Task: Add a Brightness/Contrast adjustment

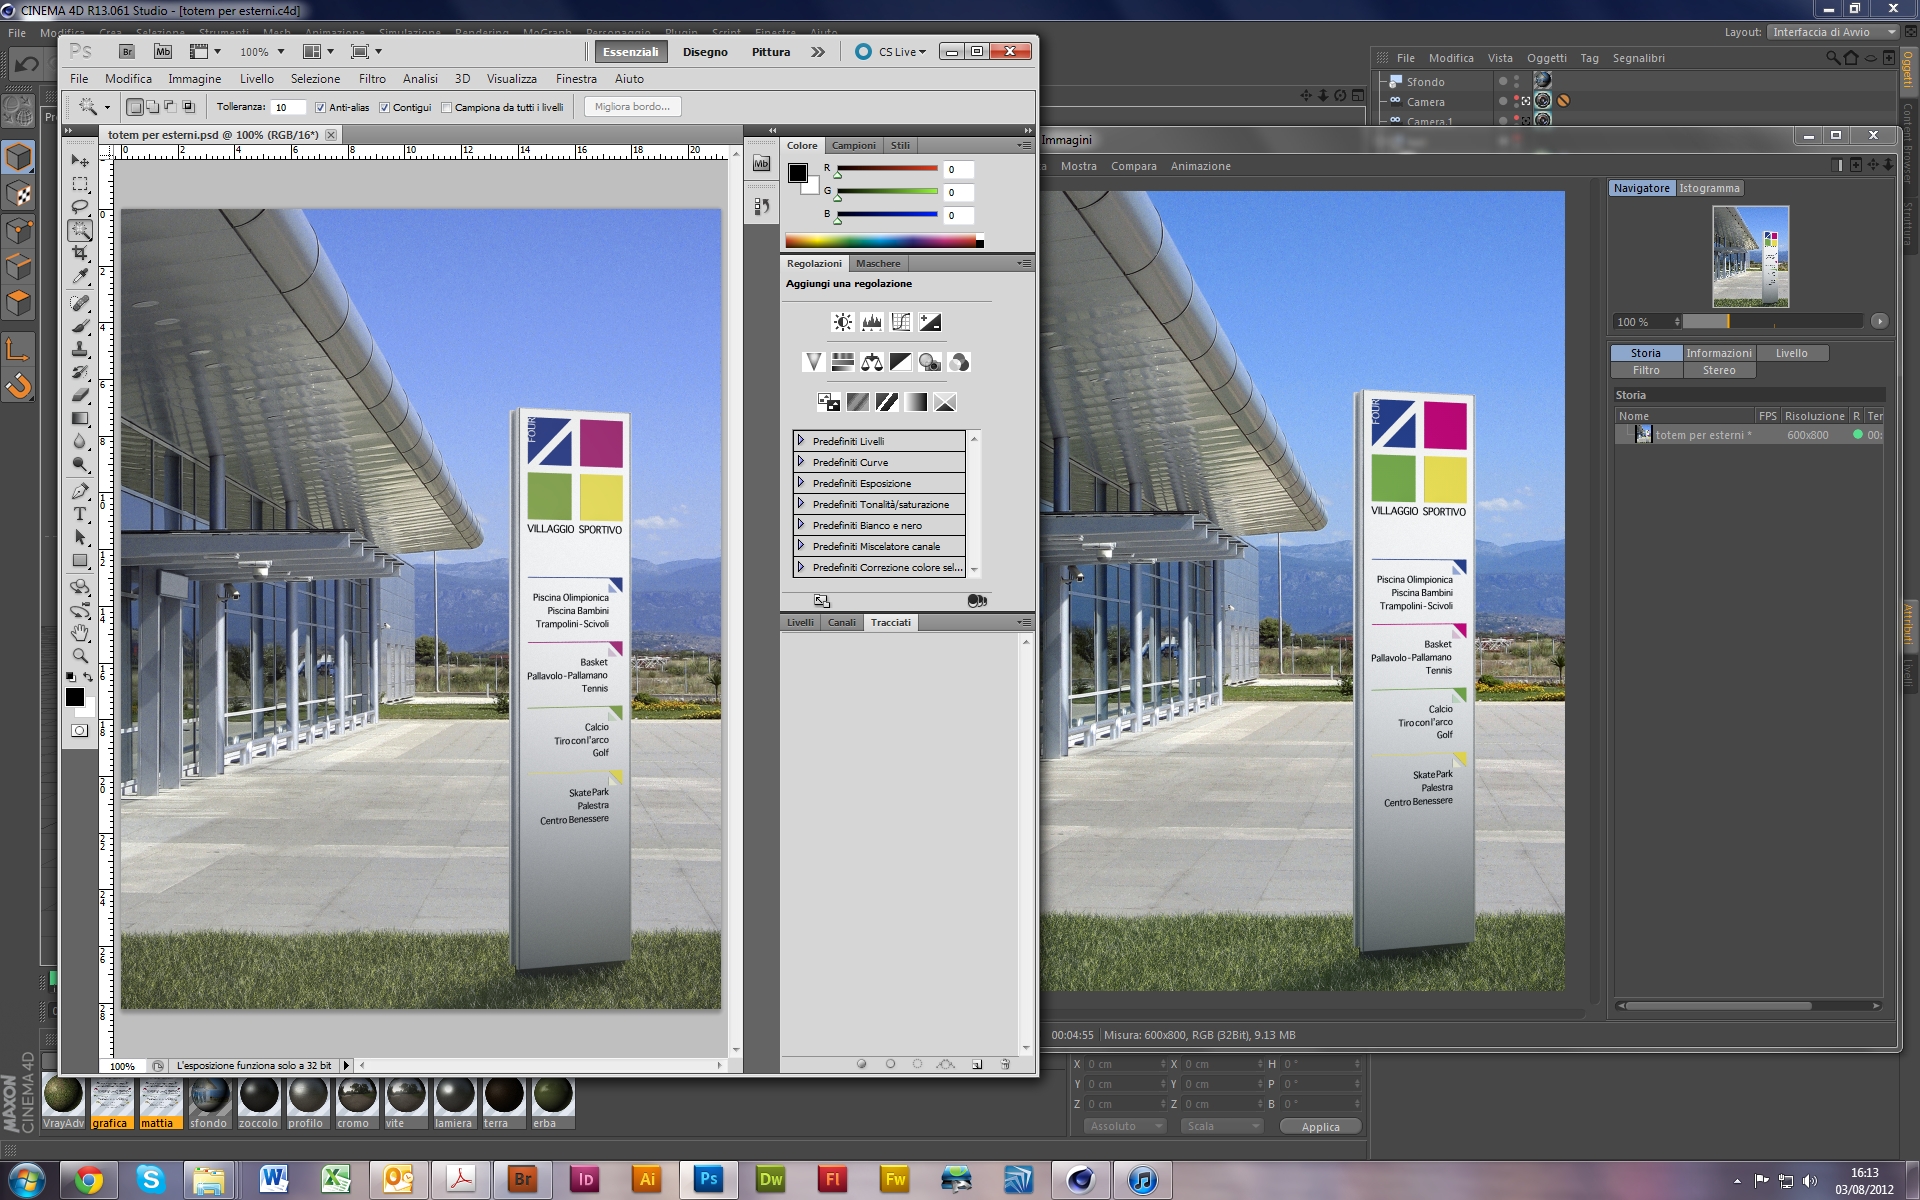Action: [x=843, y=322]
